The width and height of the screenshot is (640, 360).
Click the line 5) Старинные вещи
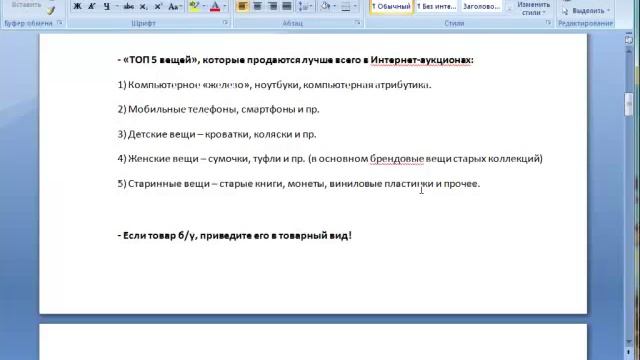pos(299,184)
